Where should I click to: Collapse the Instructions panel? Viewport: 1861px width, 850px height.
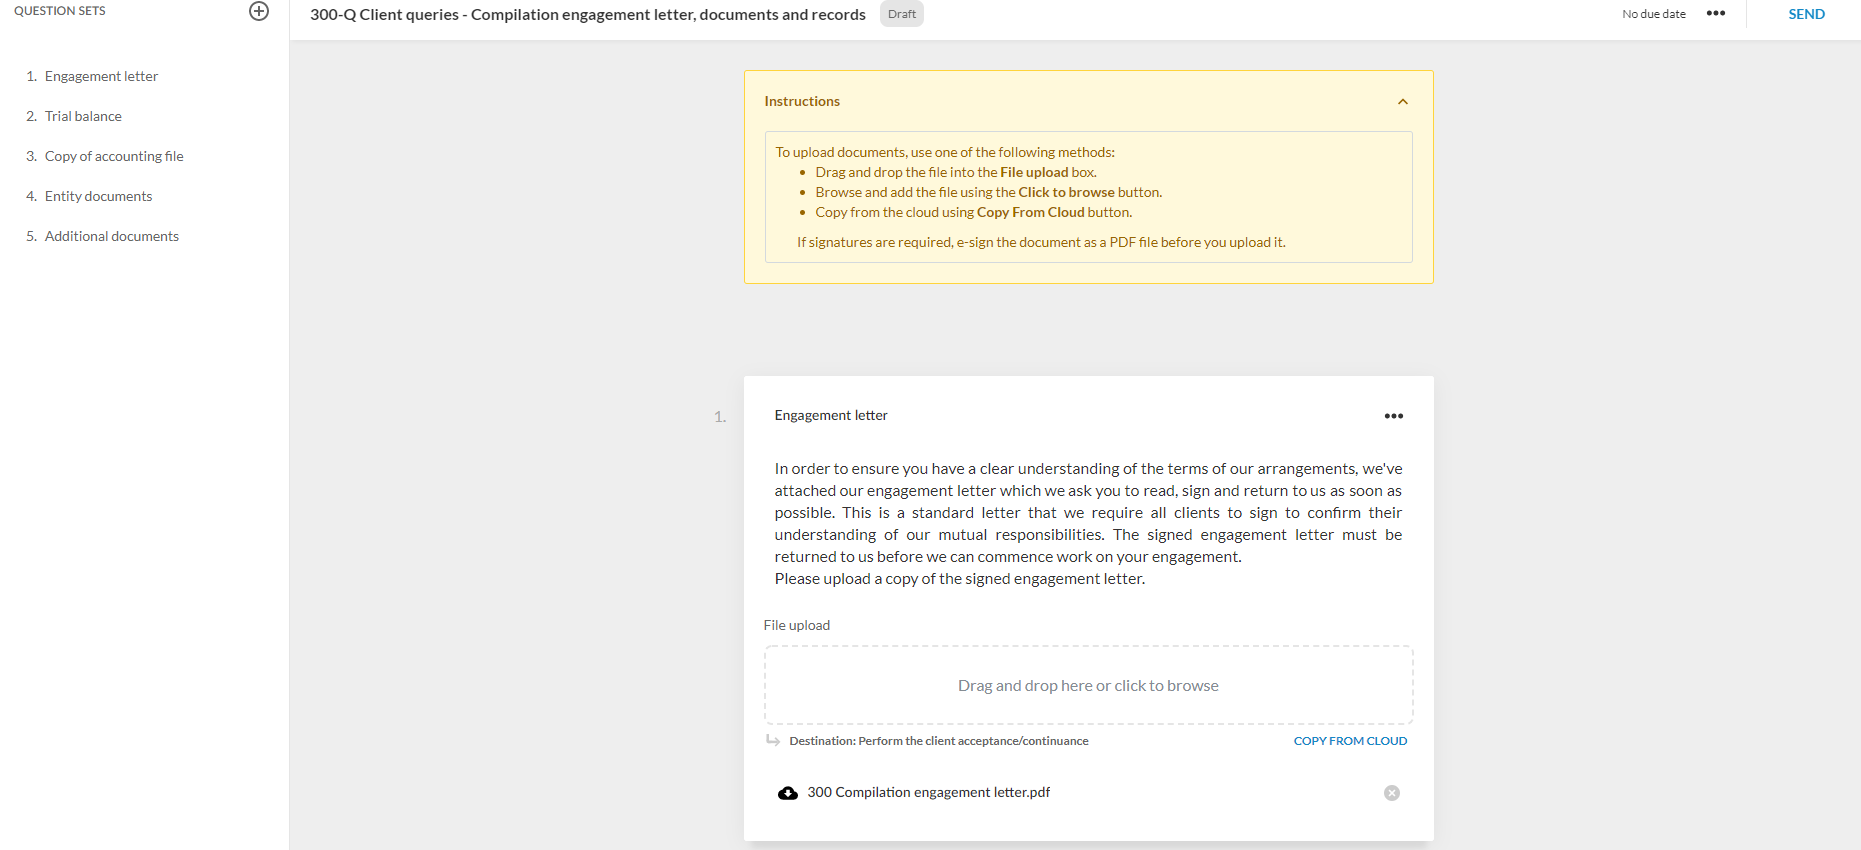tap(1402, 102)
